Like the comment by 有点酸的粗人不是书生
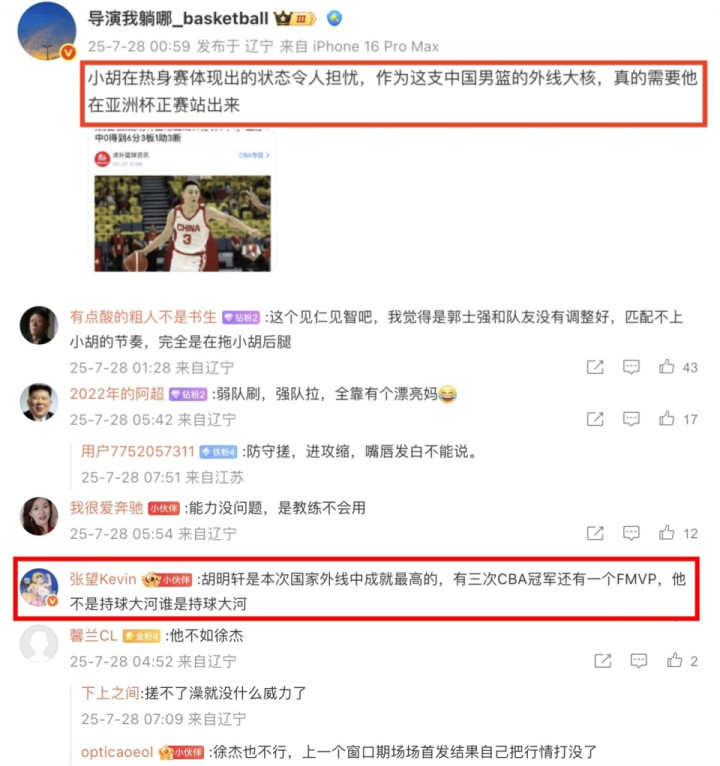The image size is (720, 766). pos(667,366)
